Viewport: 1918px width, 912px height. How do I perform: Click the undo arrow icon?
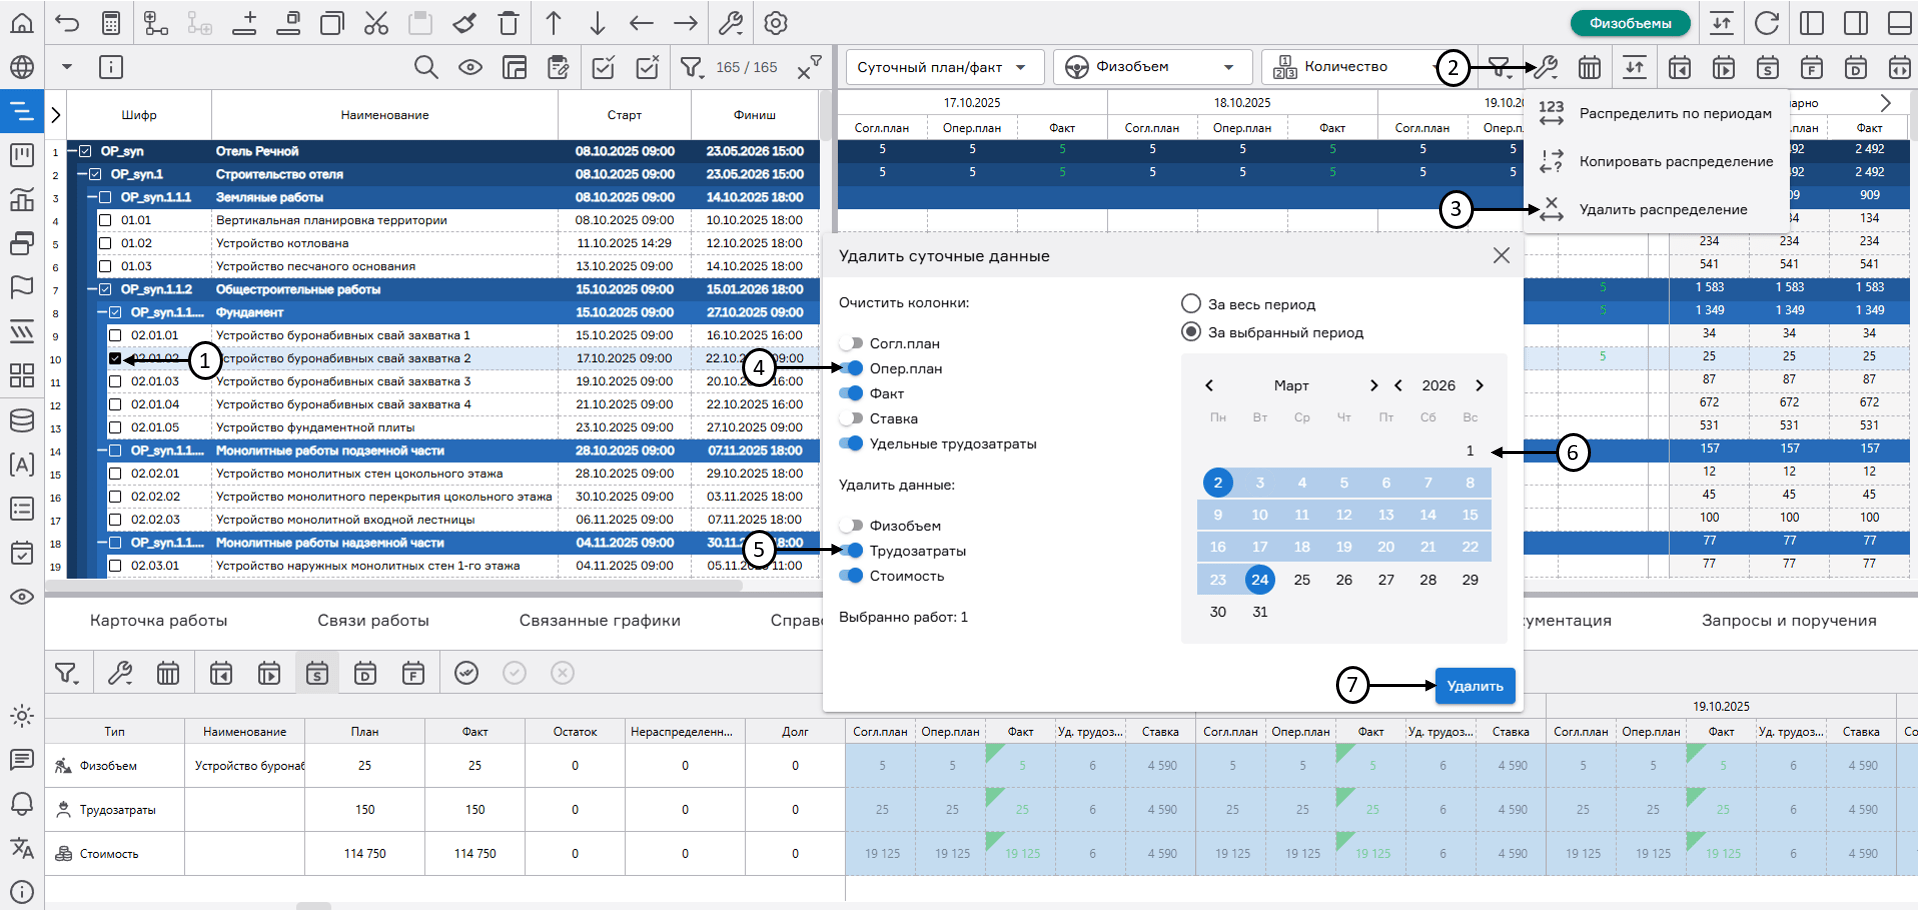(67, 23)
